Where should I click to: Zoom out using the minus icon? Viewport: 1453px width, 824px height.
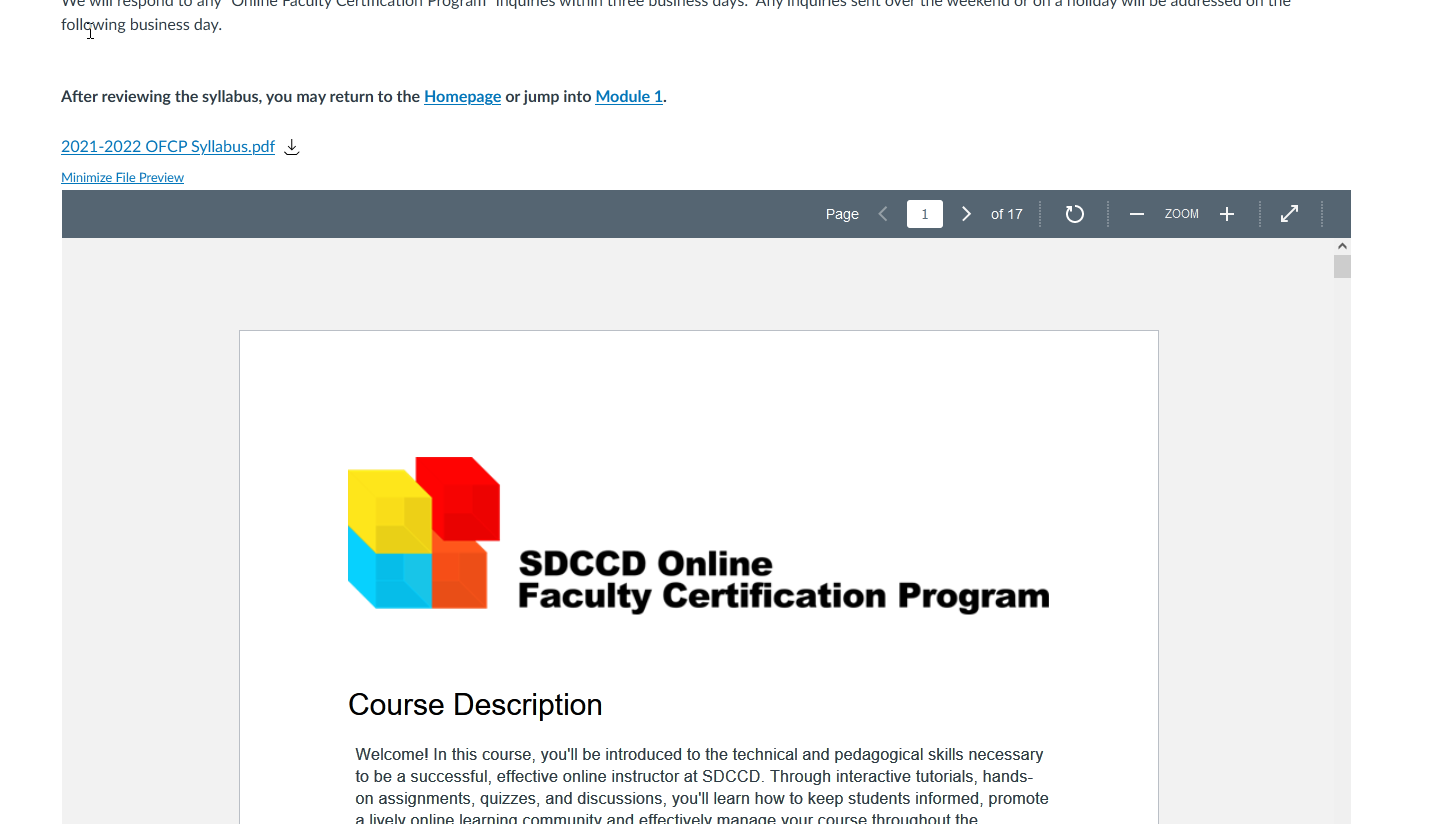click(1136, 214)
